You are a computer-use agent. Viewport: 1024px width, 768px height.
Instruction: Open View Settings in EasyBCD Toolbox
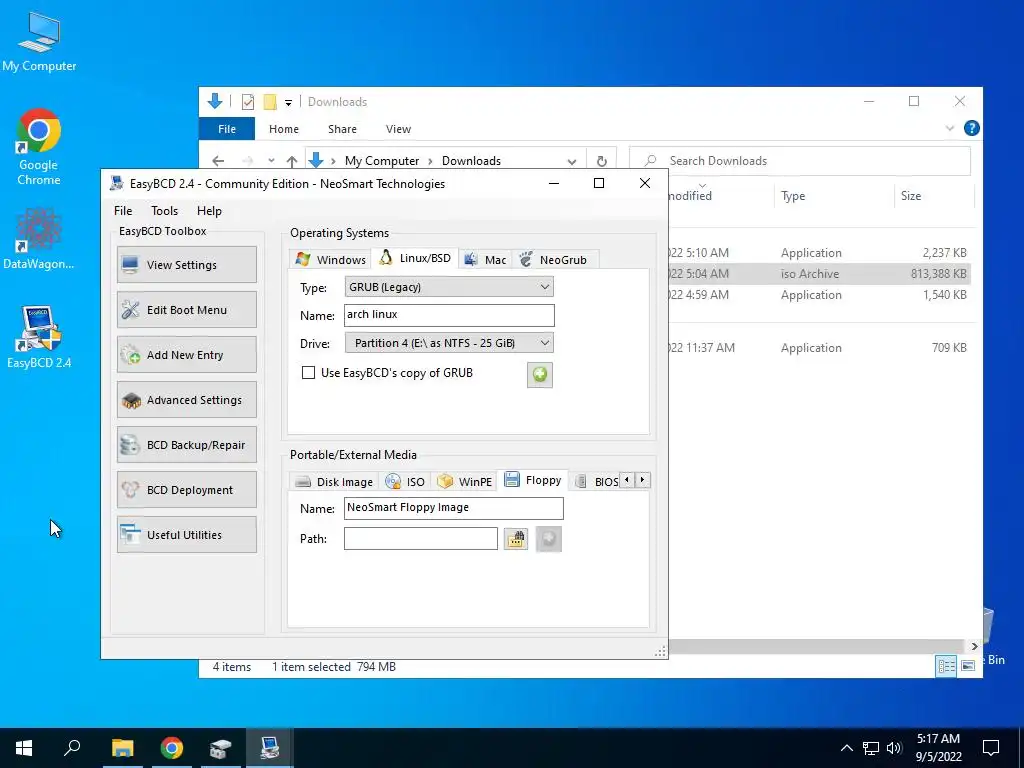click(x=187, y=264)
